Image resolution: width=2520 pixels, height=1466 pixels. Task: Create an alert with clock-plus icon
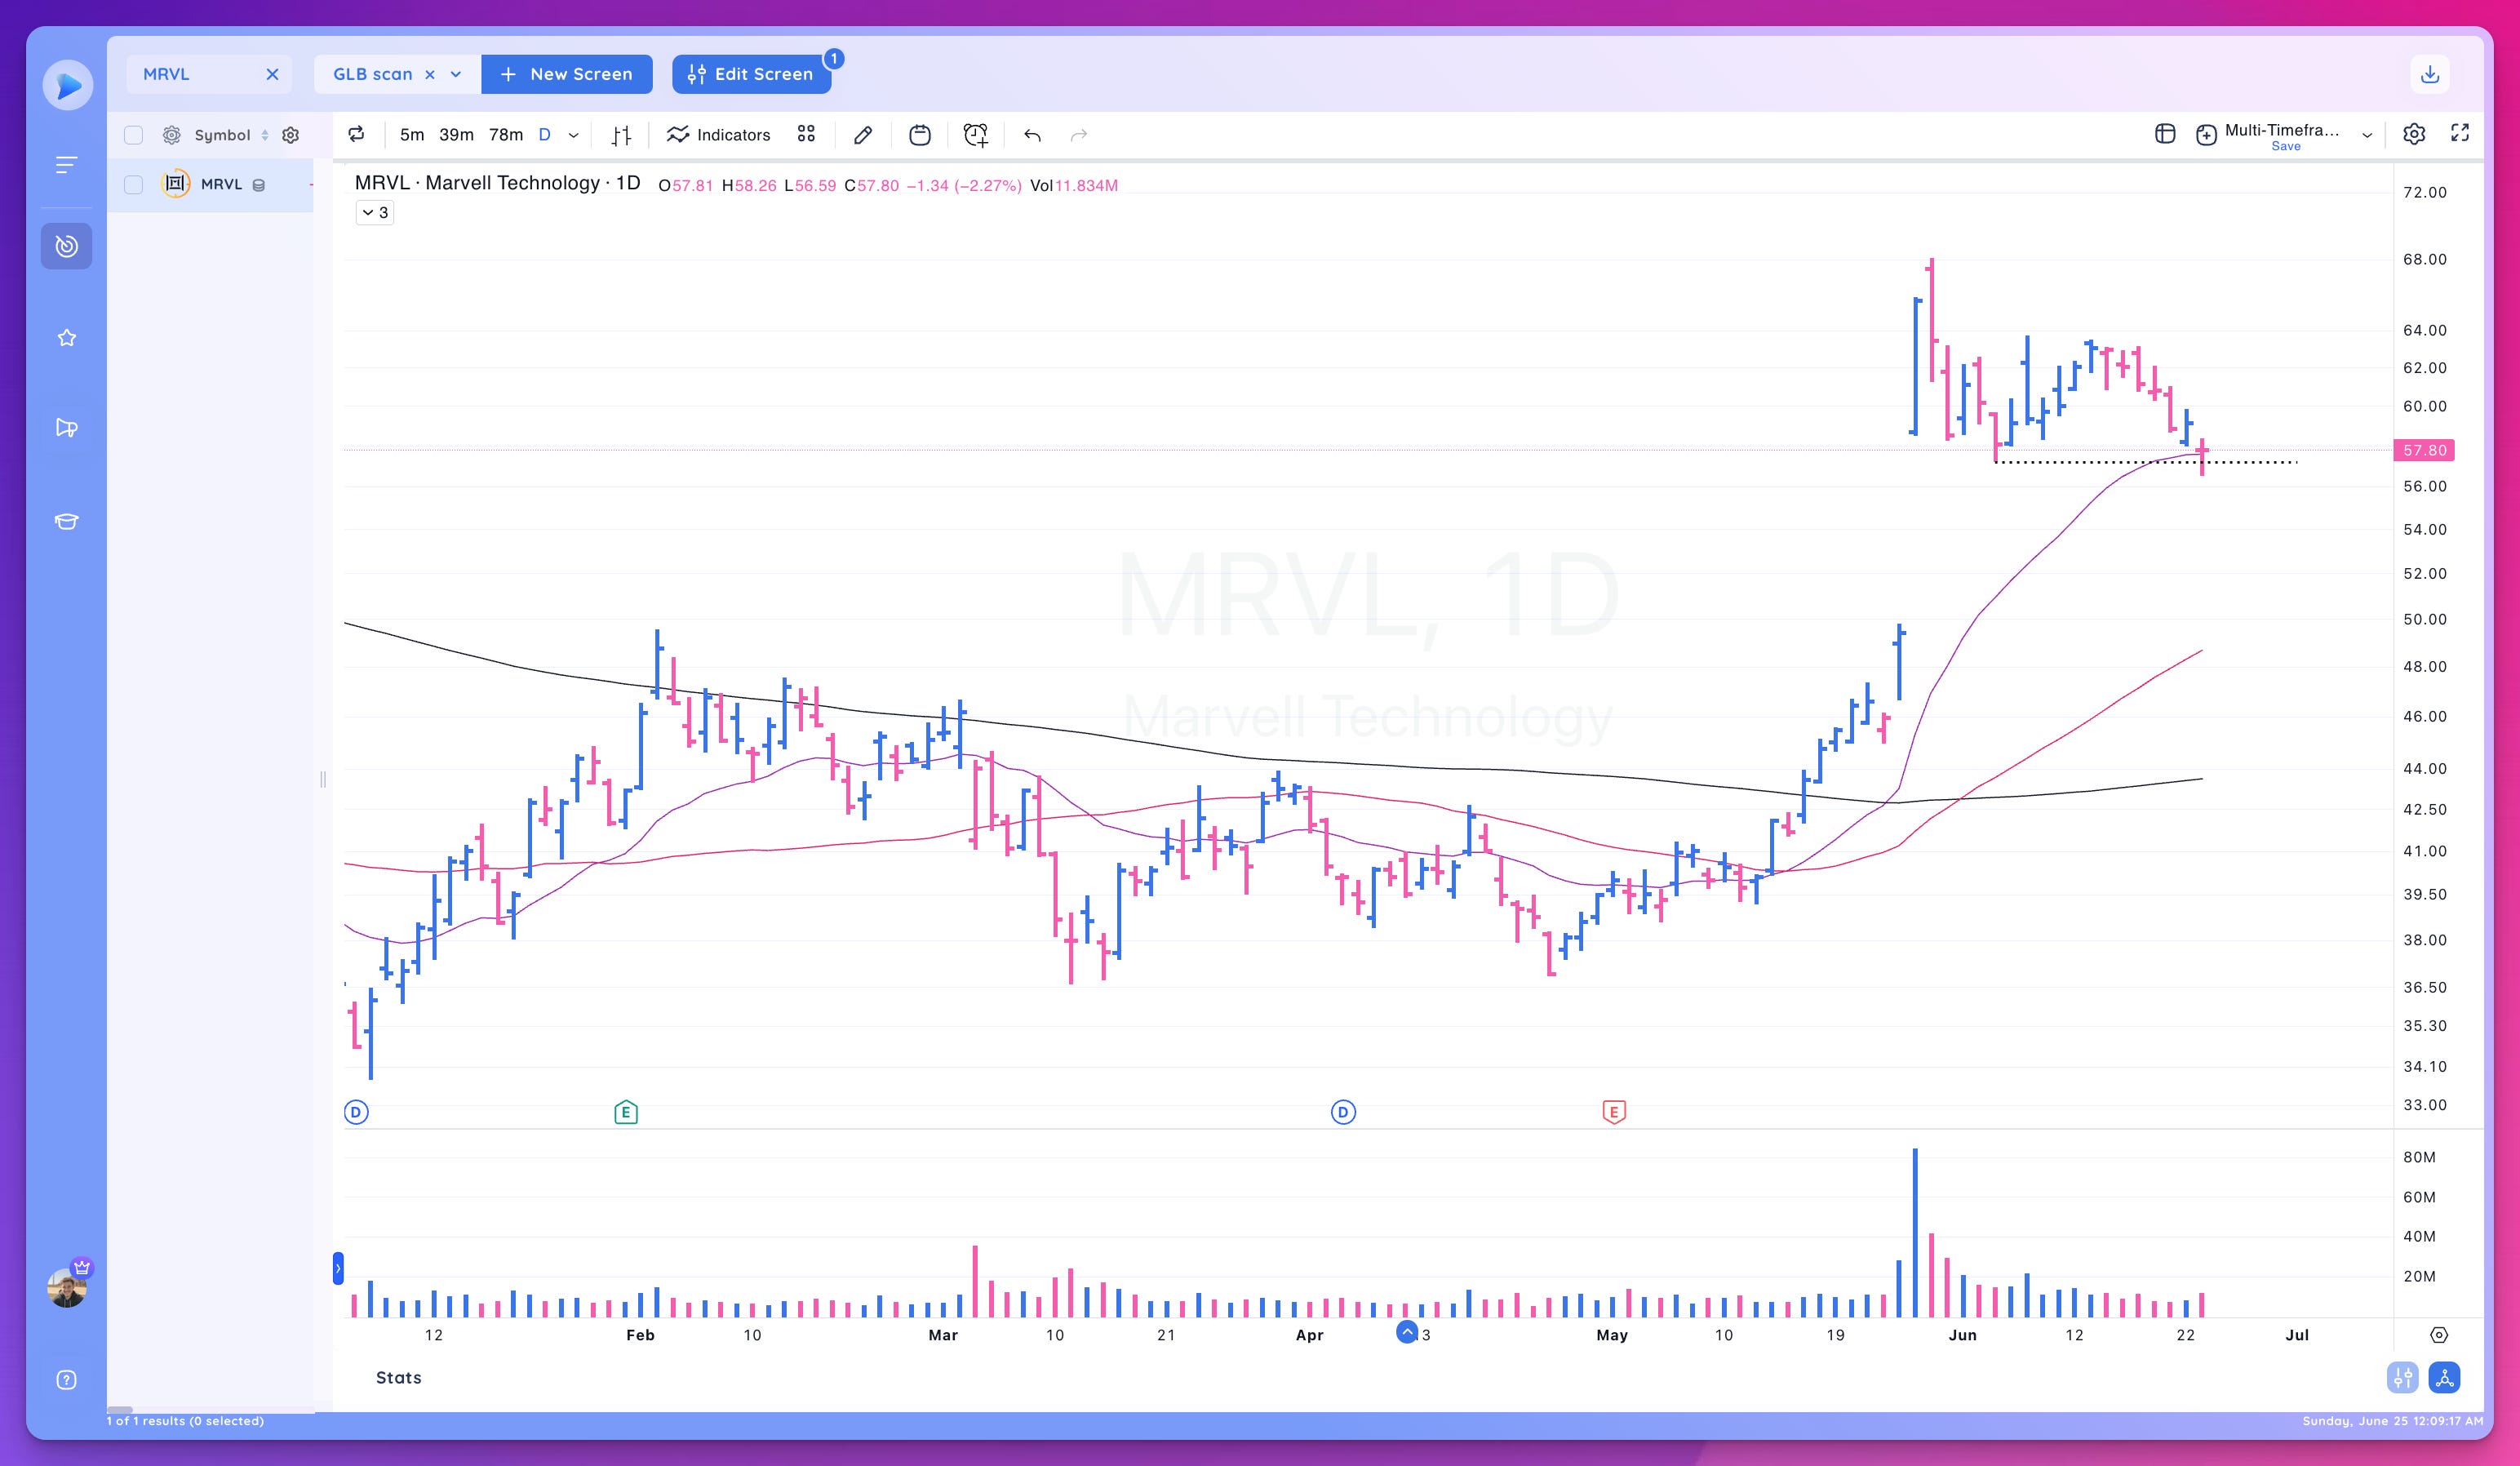coord(976,135)
